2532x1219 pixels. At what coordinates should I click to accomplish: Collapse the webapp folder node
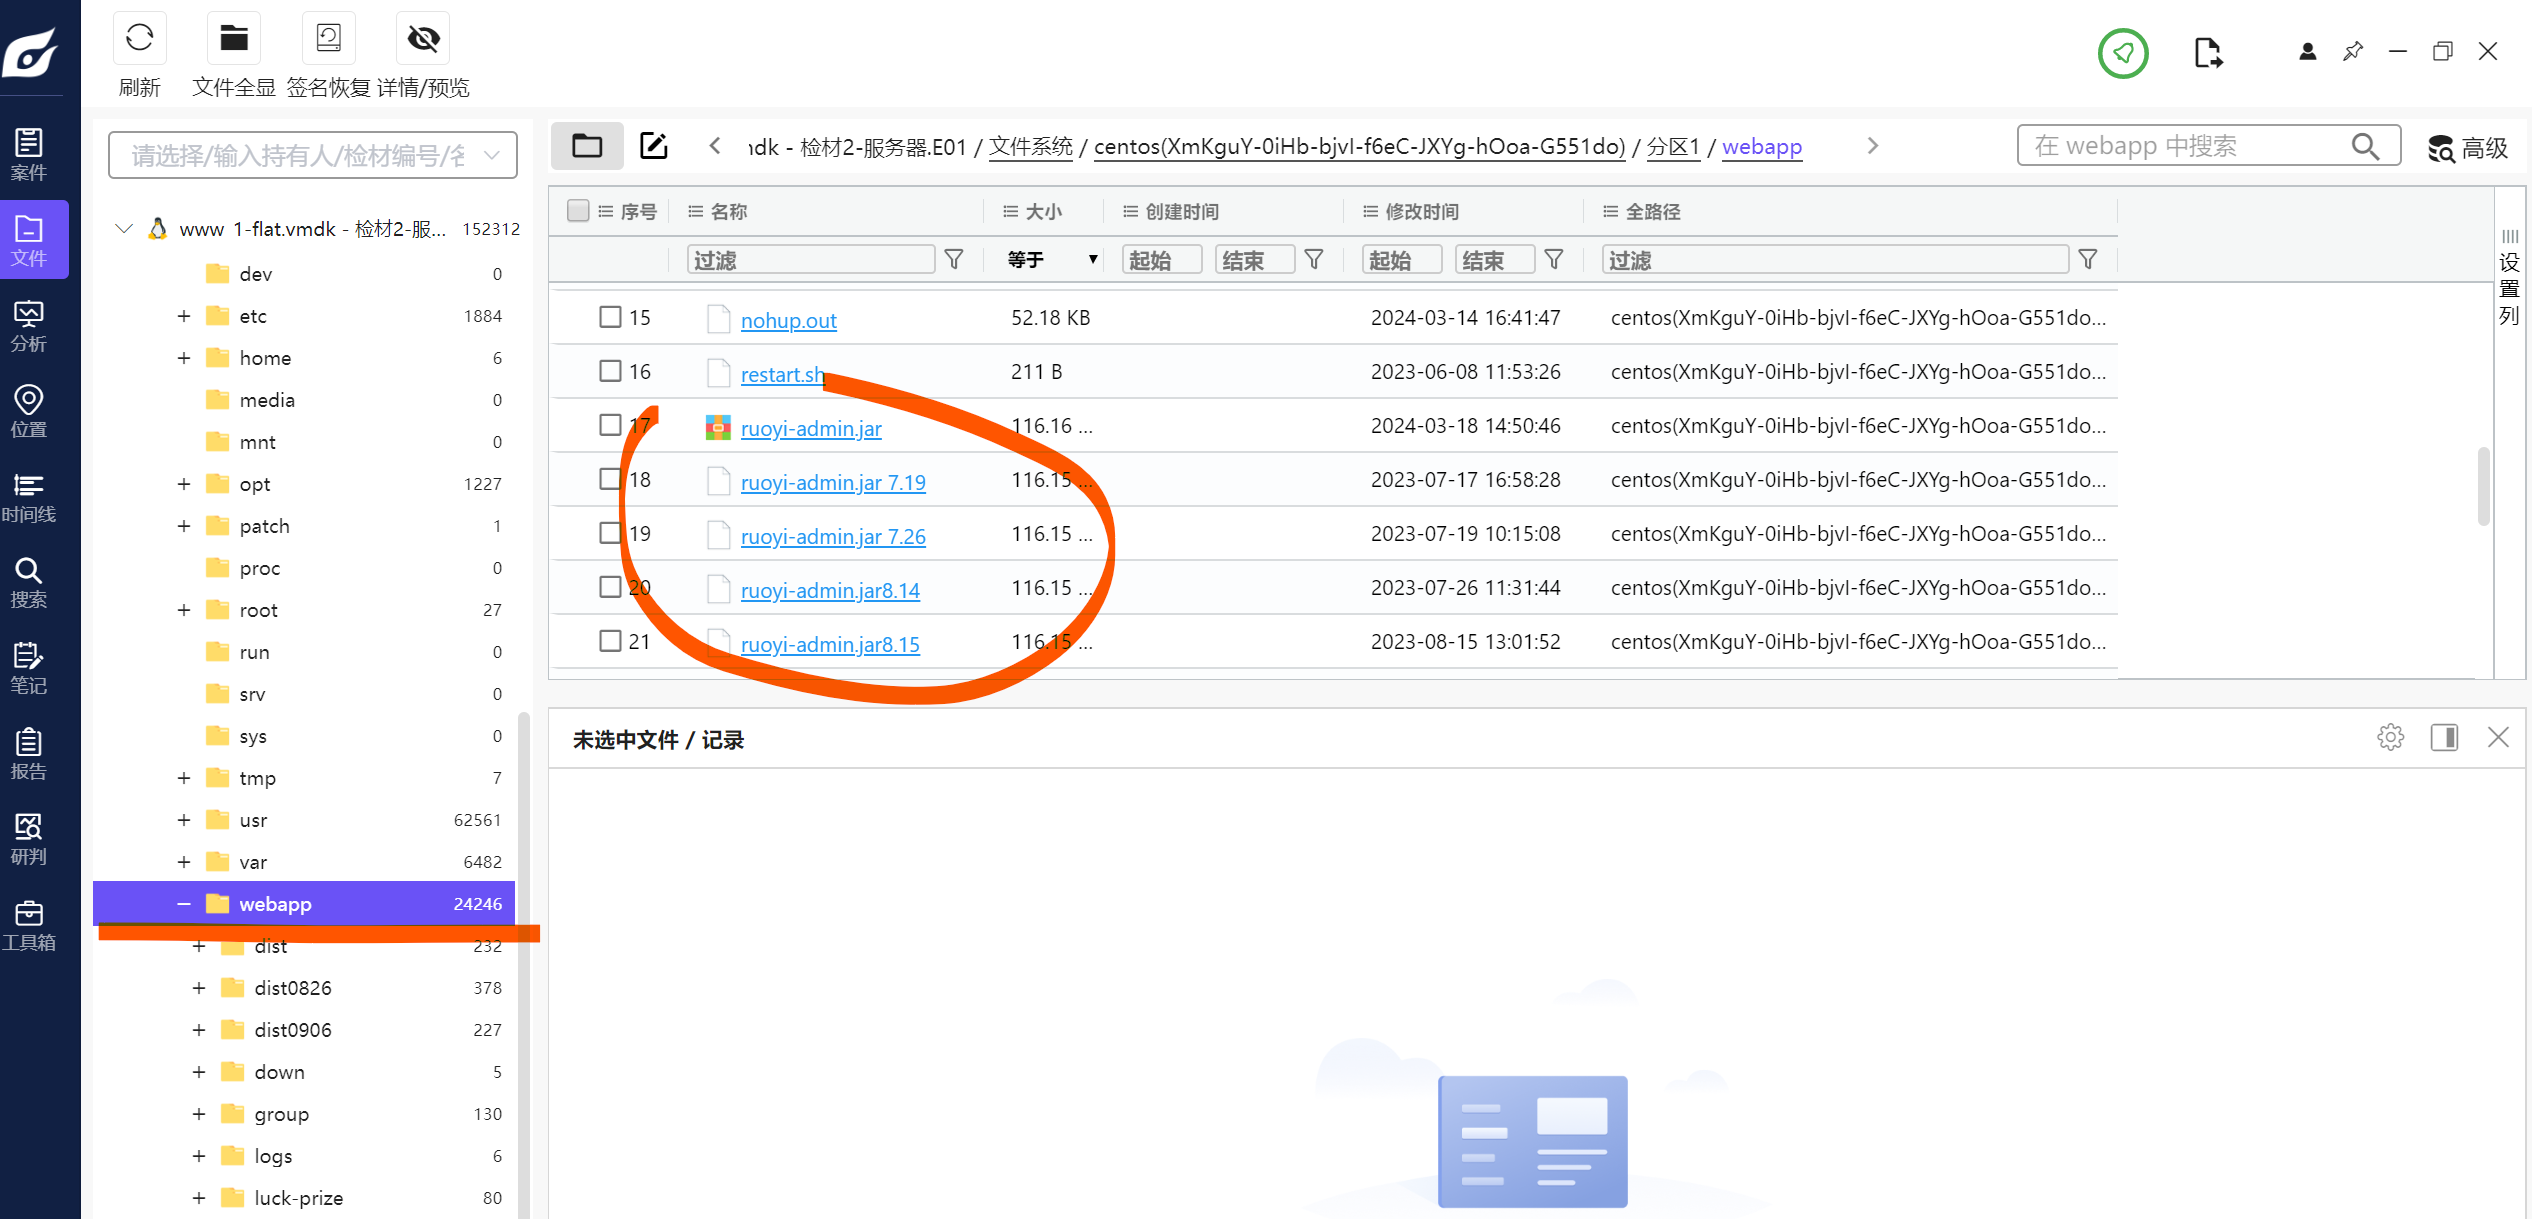[x=184, y=904]
